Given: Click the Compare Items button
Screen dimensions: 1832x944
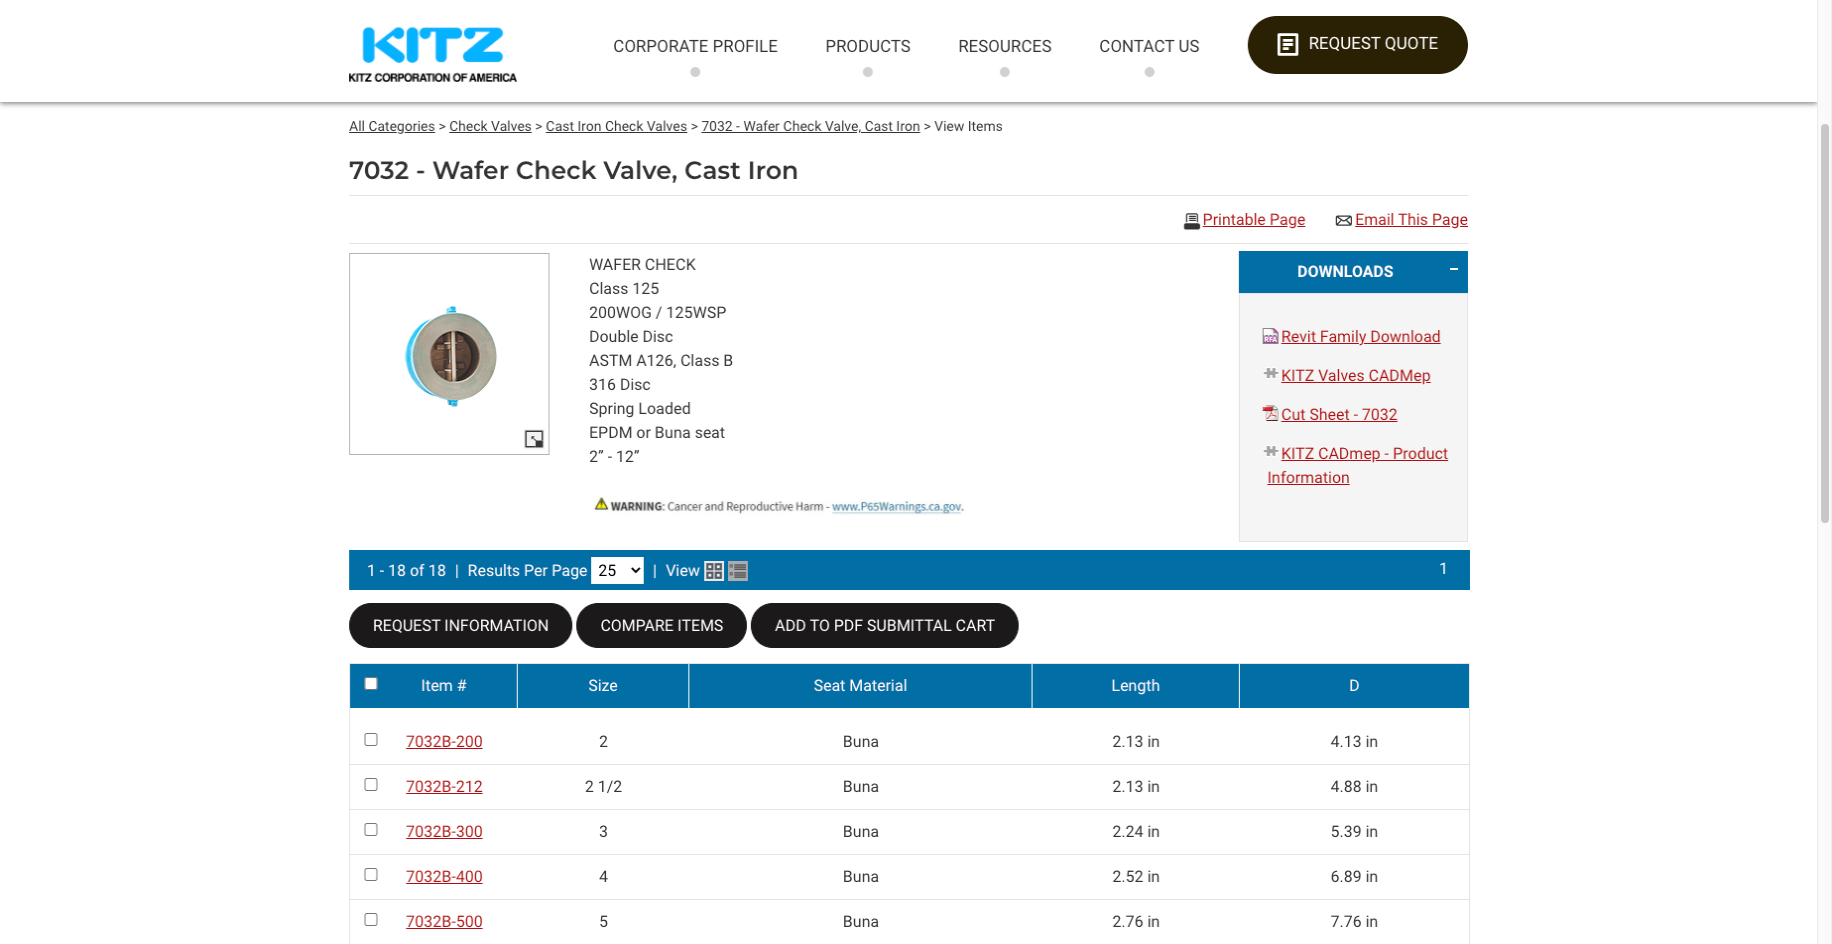Looking at the screenshot, I should pos(661,626).
